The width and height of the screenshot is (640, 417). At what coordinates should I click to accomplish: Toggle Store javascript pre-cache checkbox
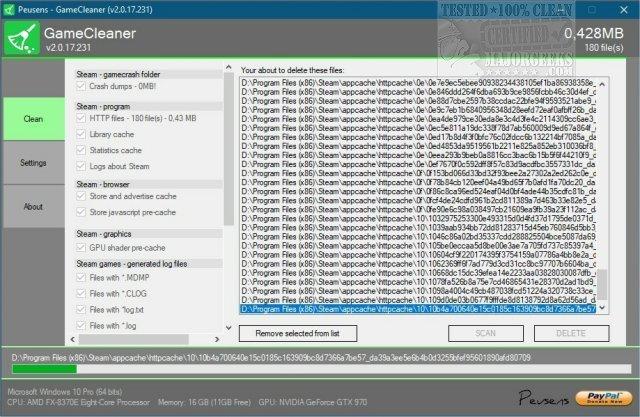coord(82,213)
